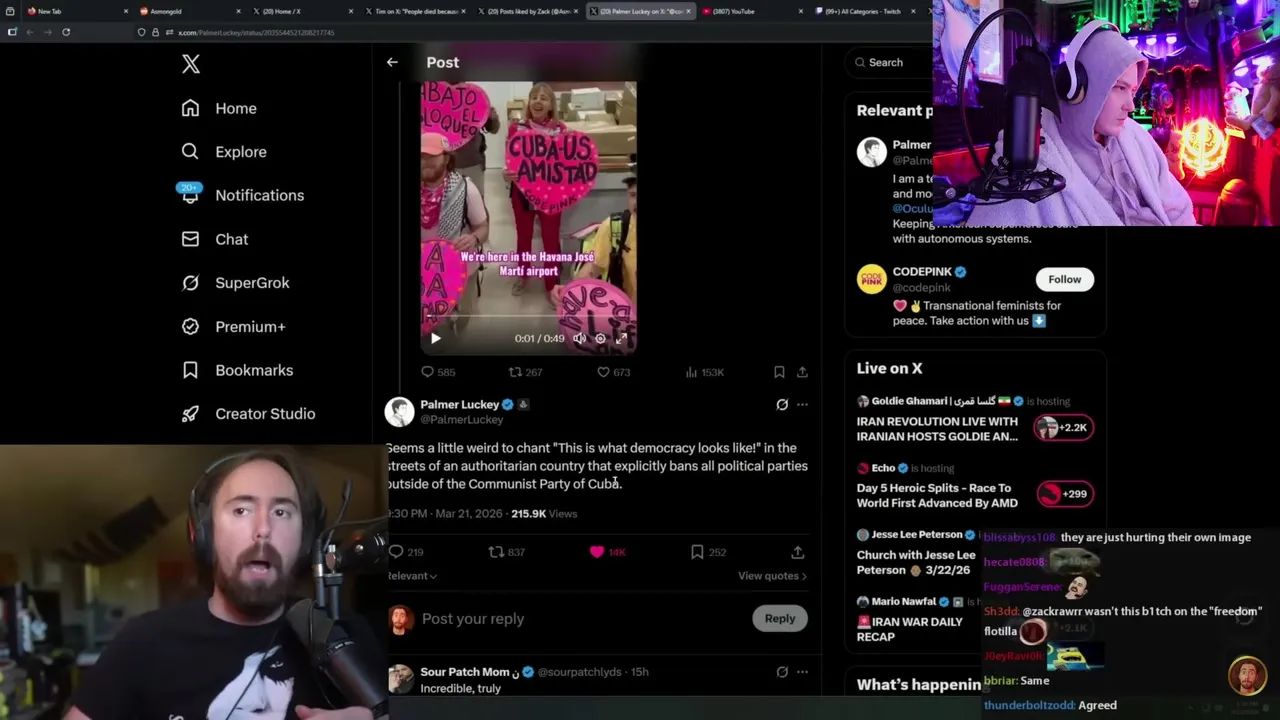The image size is (1280, 720).
Task: Open Creator Studio in the sidebar
Action: pyautogui.click(x=248, y=414)
